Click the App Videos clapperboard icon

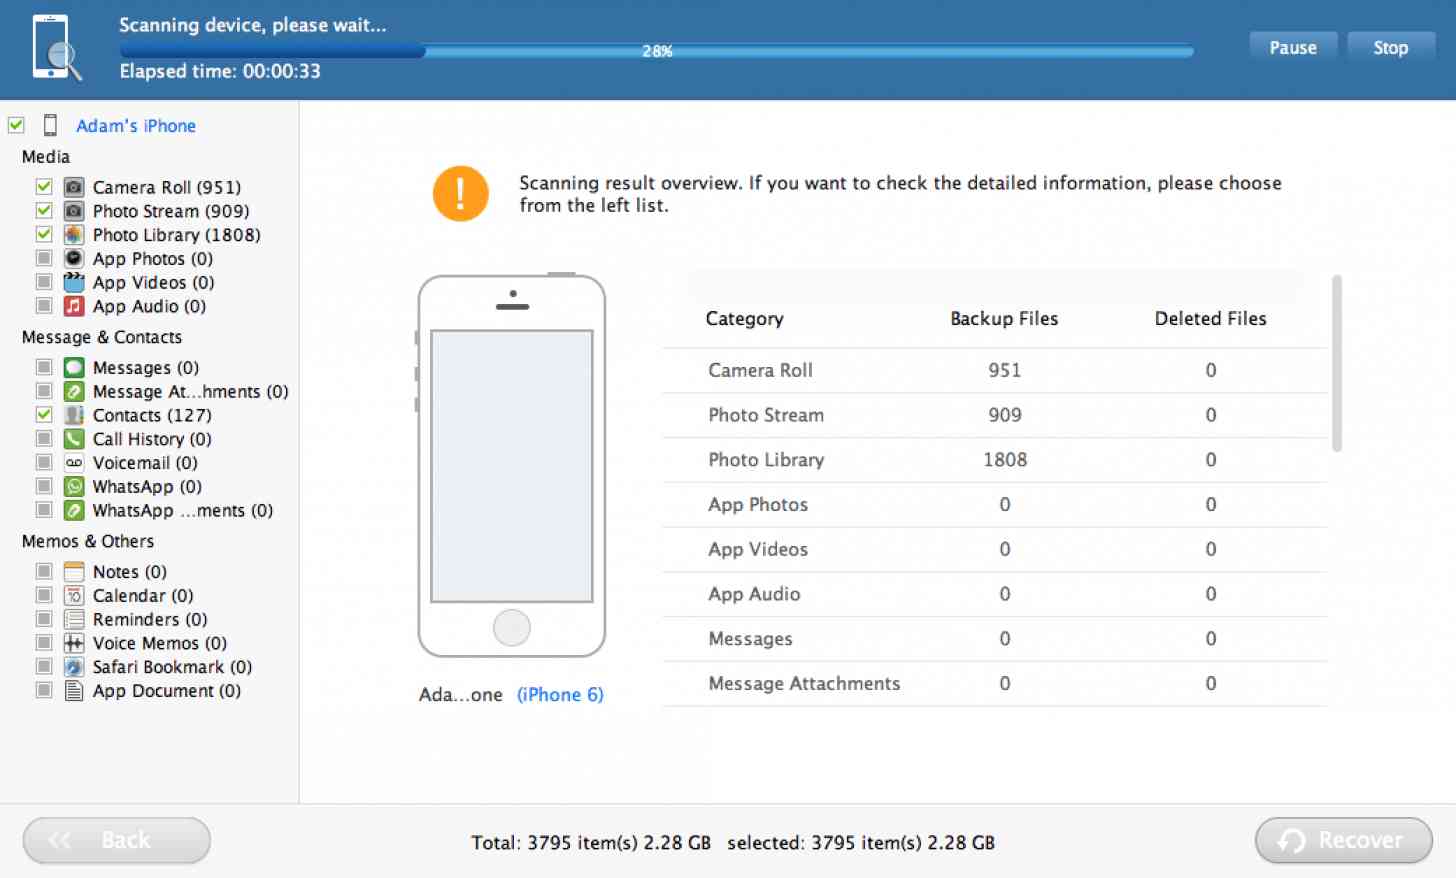click(x=74, y=282)
